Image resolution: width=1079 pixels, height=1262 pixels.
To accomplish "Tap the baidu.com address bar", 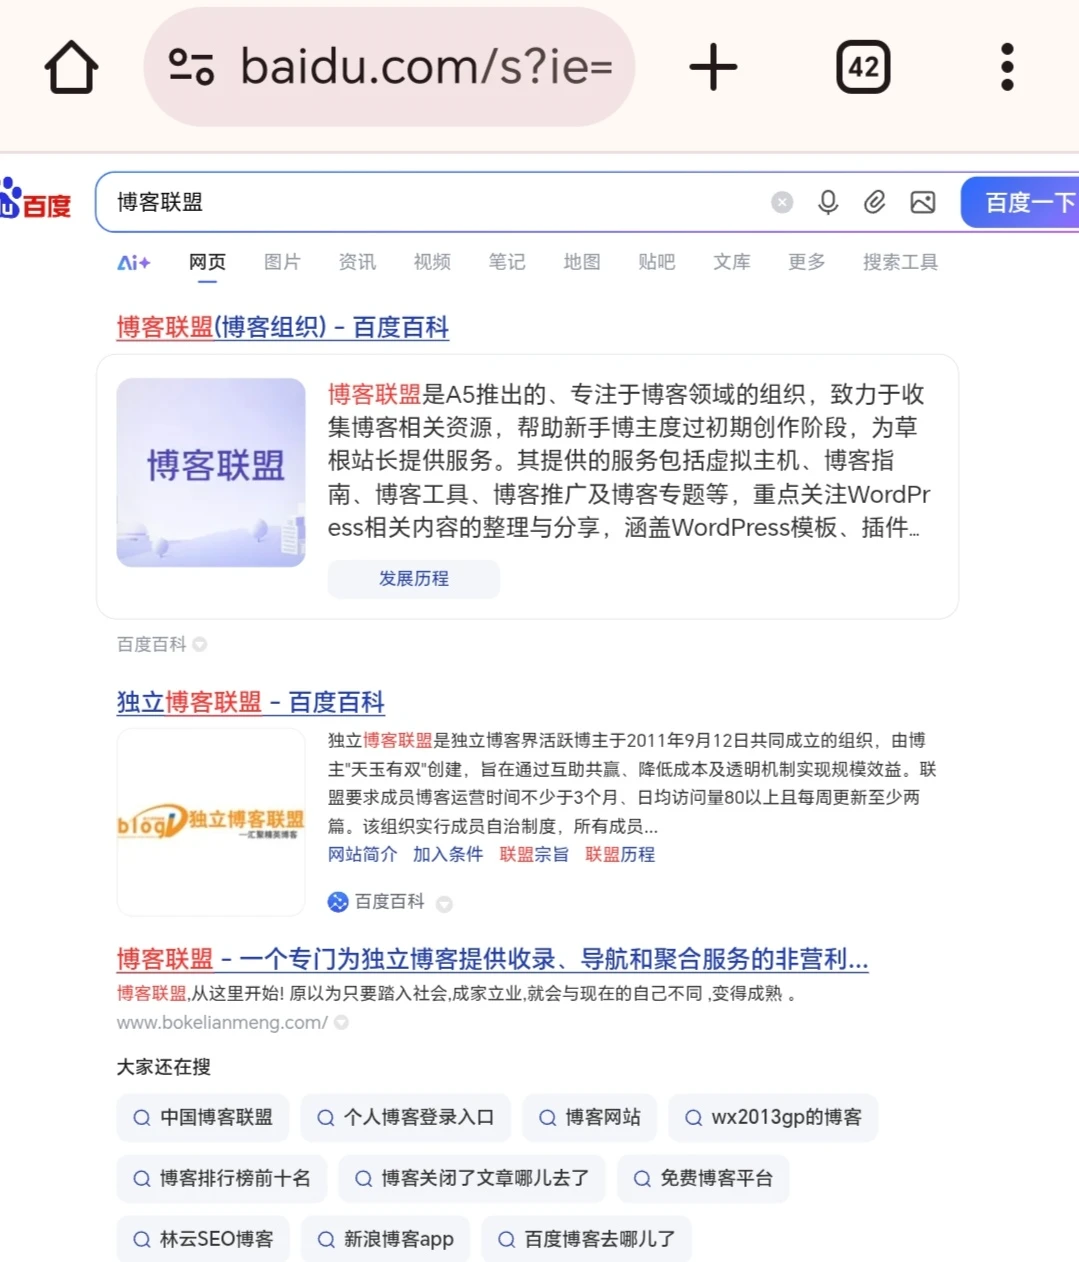I will coord(390,67).
